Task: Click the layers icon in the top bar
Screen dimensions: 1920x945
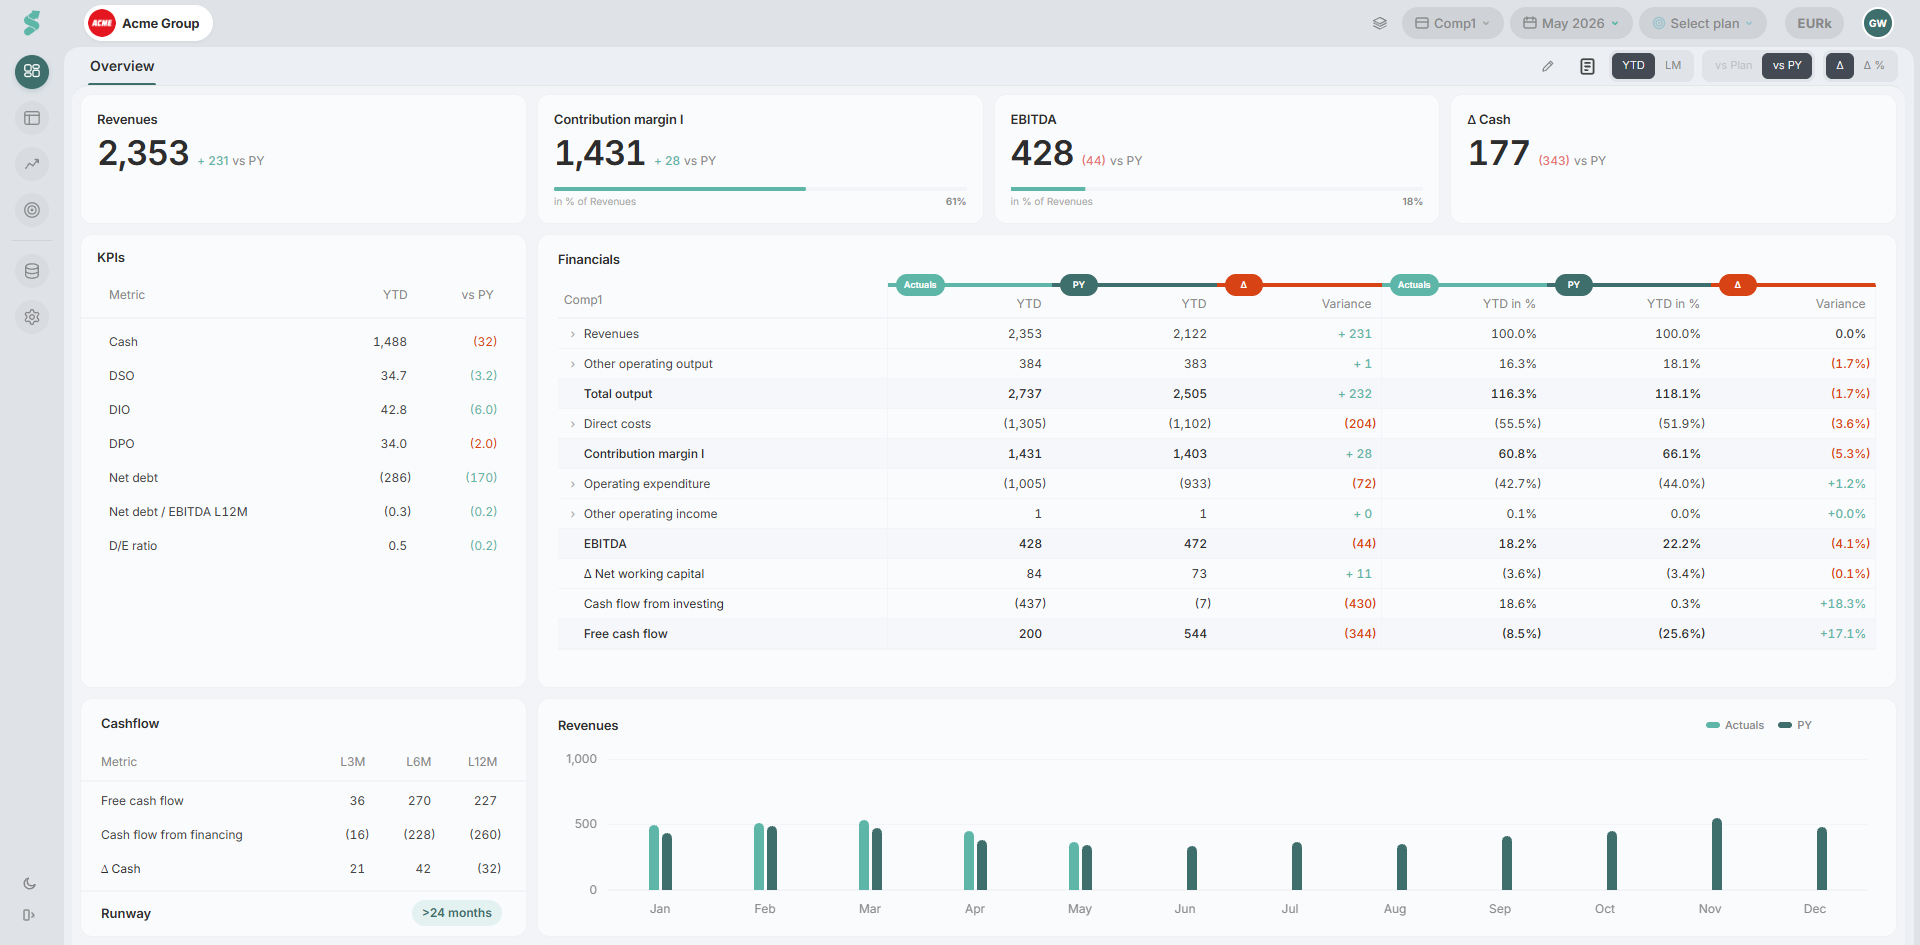Action: (1380, 23)
